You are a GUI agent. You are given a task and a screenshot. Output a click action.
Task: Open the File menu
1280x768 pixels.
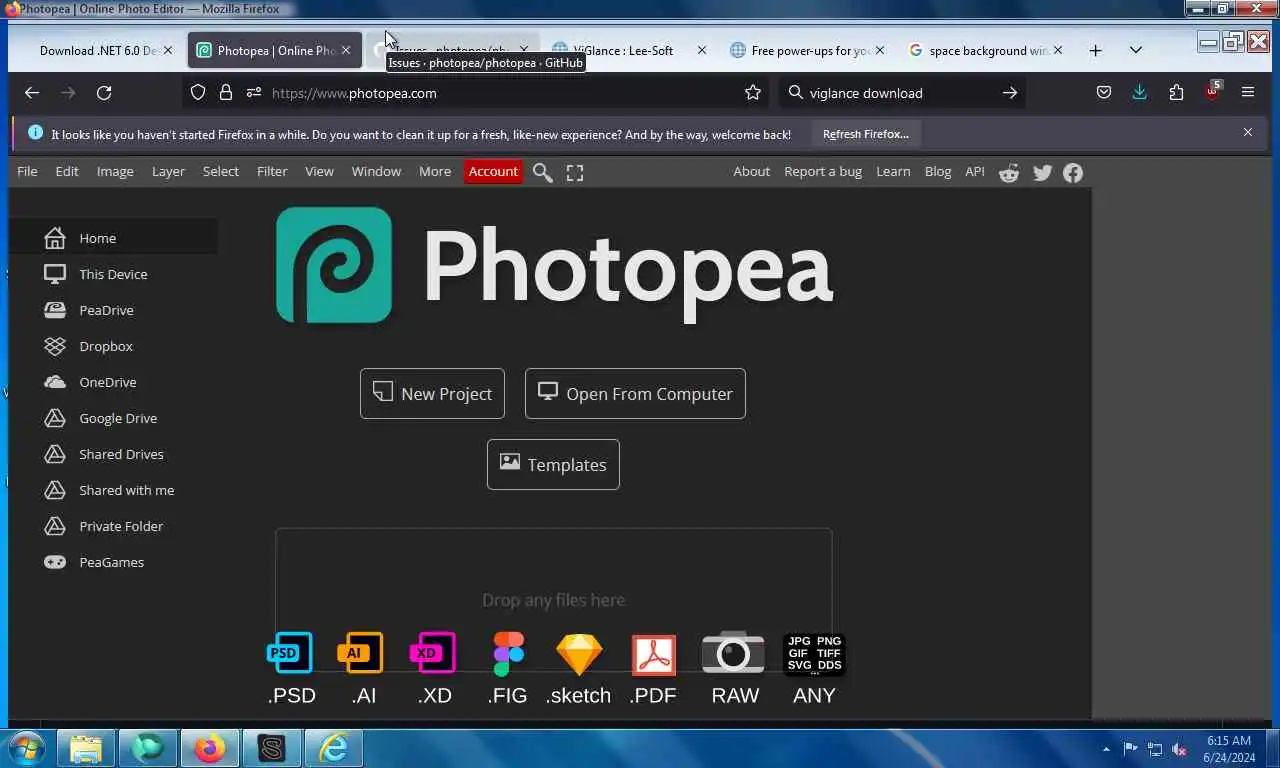(x=27, y=171)
